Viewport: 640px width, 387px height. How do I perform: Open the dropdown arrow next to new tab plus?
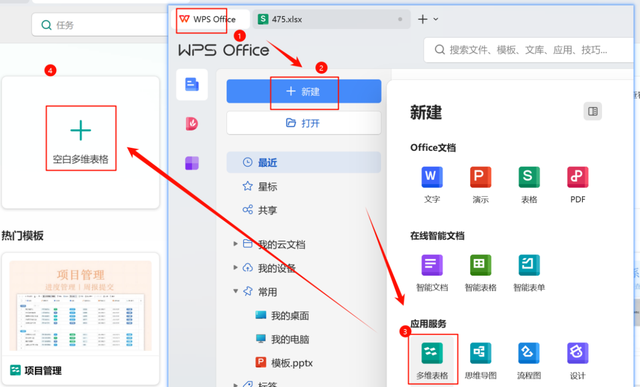point(436,19)
